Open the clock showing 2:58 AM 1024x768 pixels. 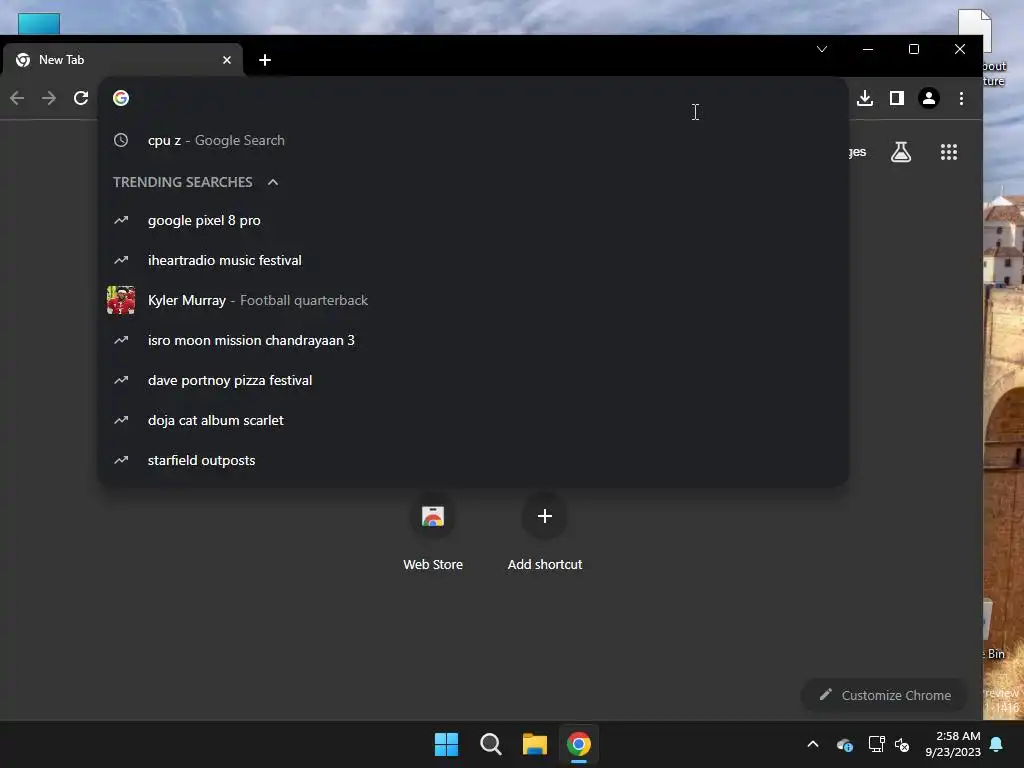953,744
